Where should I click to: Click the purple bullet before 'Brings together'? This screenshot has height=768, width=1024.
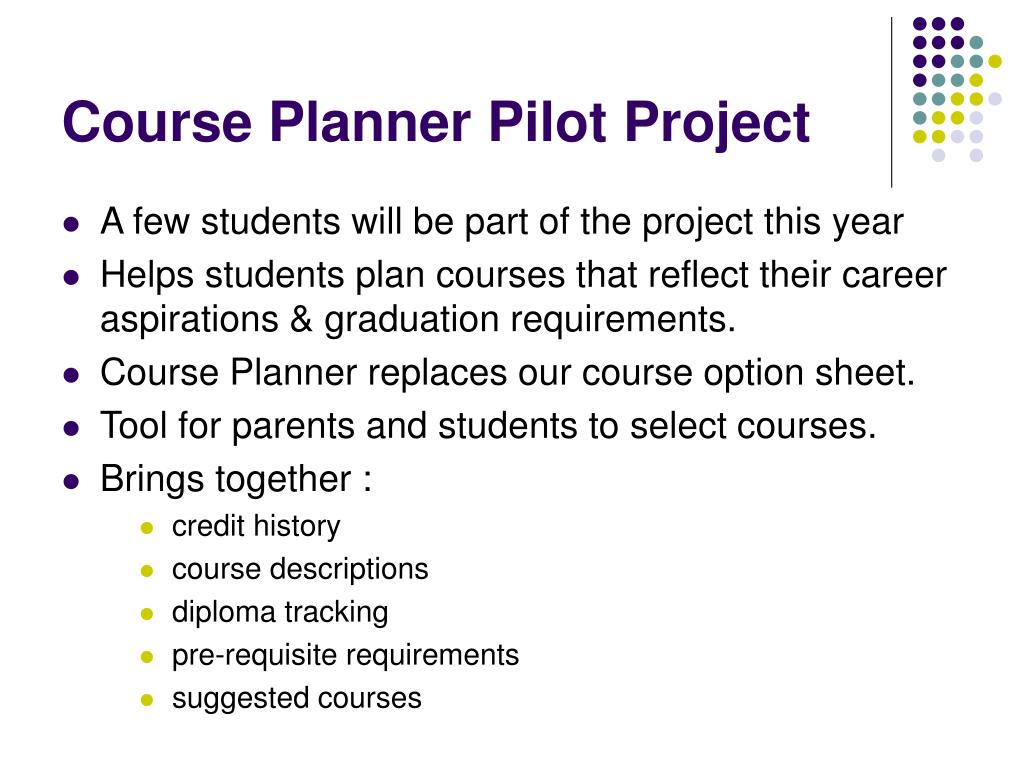72,482
